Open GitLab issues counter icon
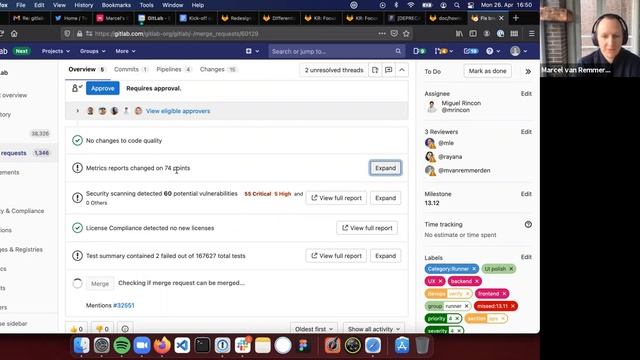The width and height of the screenshot is (640, 360). click(419, 51)
